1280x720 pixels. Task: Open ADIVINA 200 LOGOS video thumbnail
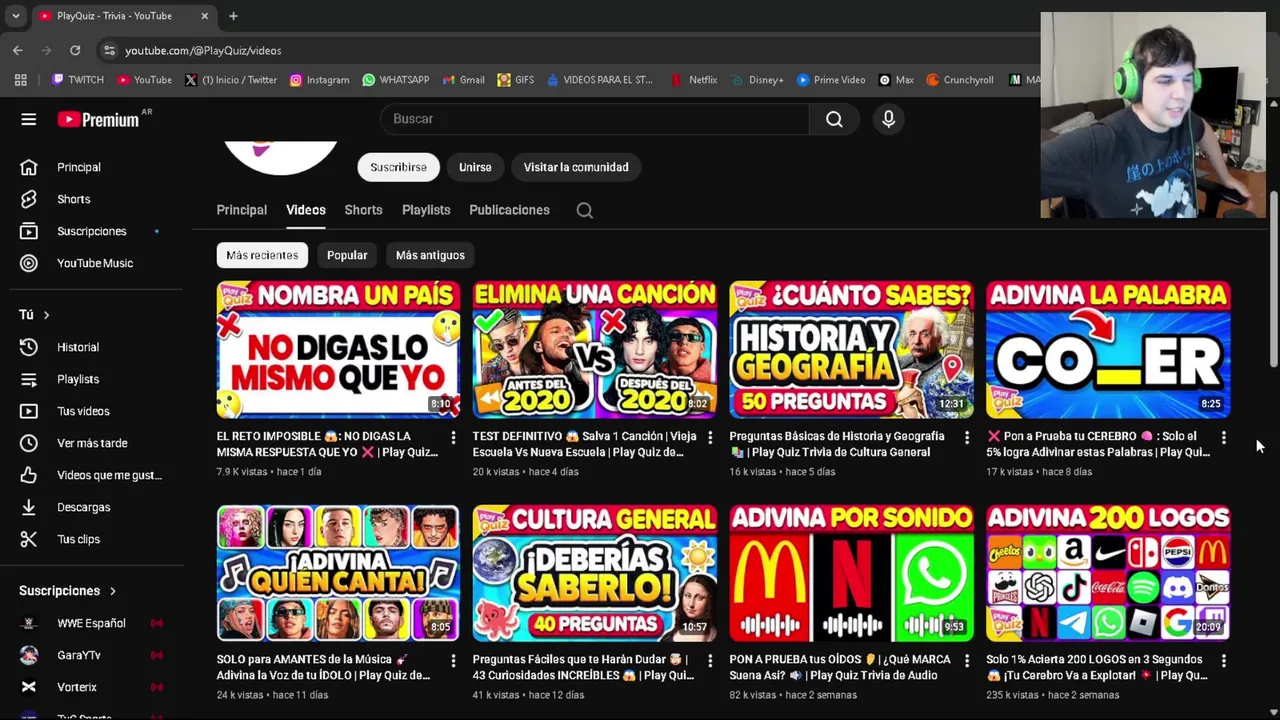1108,572
